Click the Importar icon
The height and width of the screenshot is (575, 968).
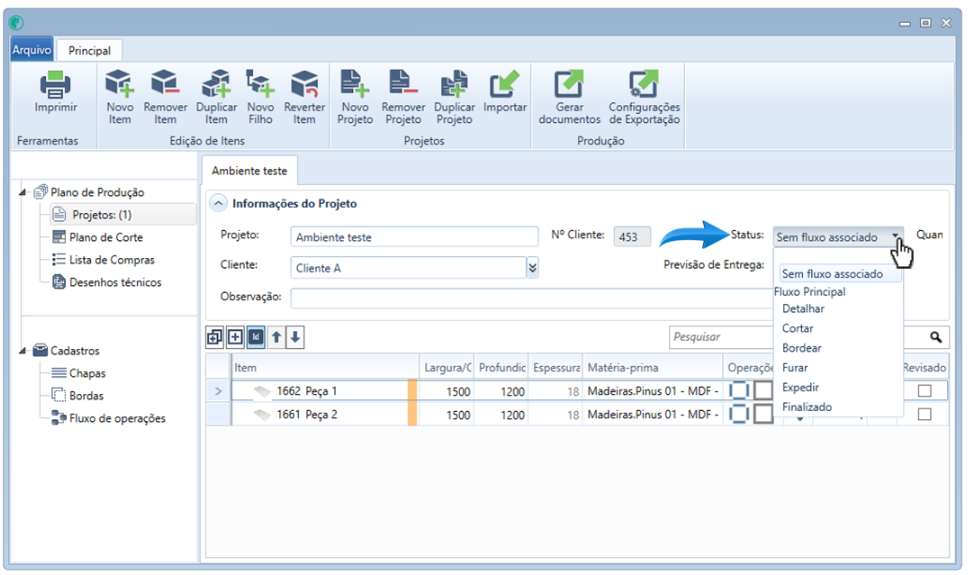click(x=504, y=84)
